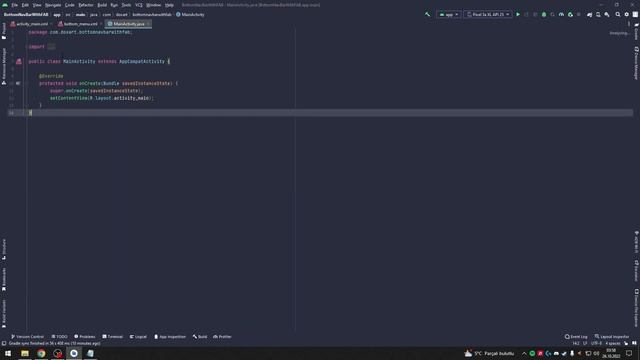Viewport: 640px width, 360px height.
Task: Open Version Control tool window
Action: click(x=27, y=337)
